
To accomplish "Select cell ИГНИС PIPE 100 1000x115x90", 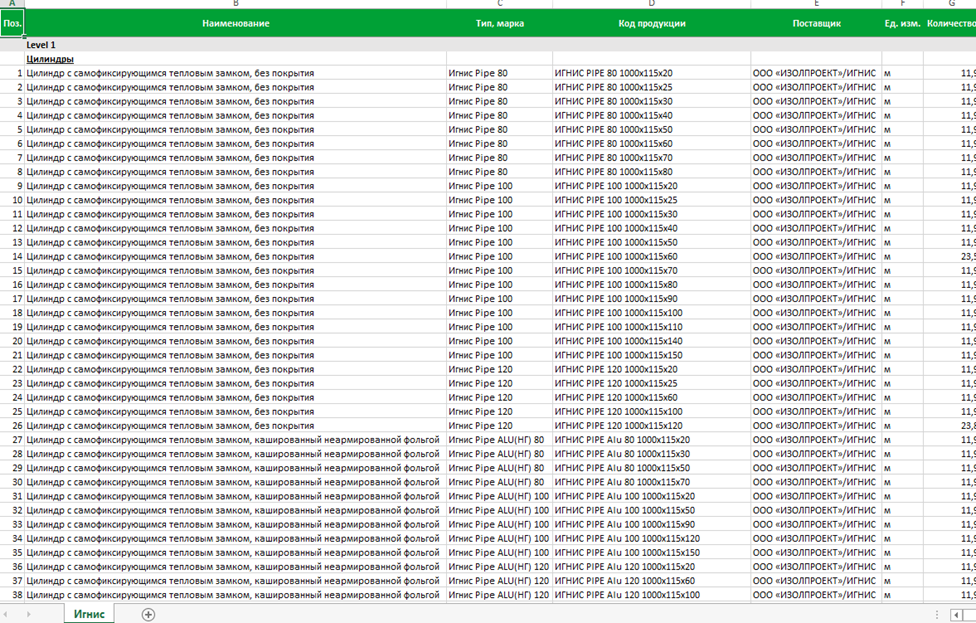I will (x=652, y=299).
